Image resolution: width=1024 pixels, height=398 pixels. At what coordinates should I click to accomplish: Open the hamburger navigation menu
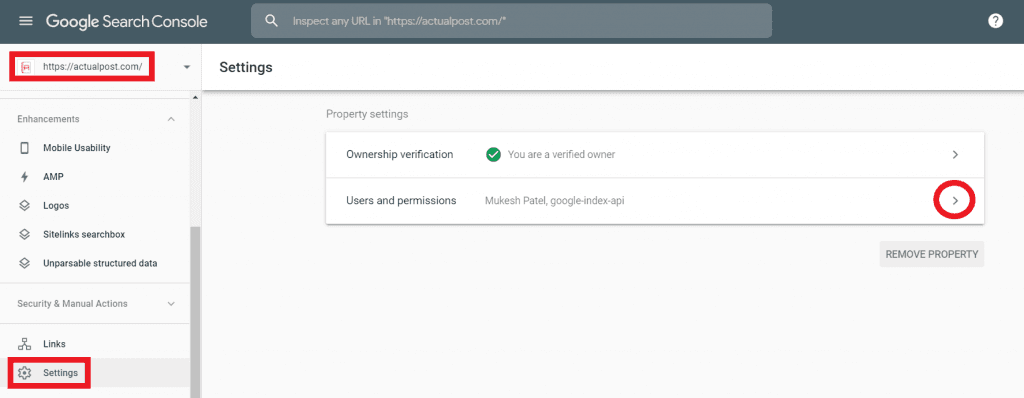[25, 21]
